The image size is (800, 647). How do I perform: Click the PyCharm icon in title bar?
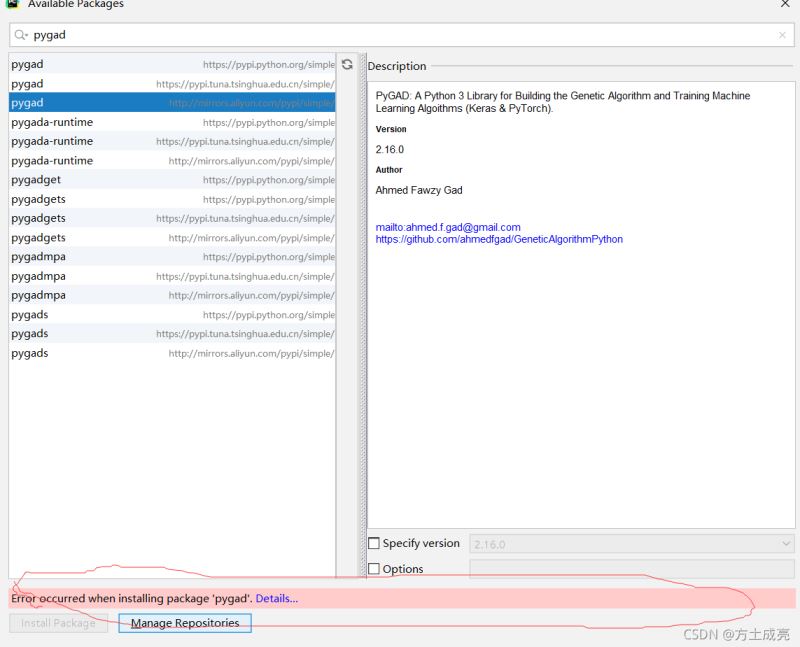[11, 4]
